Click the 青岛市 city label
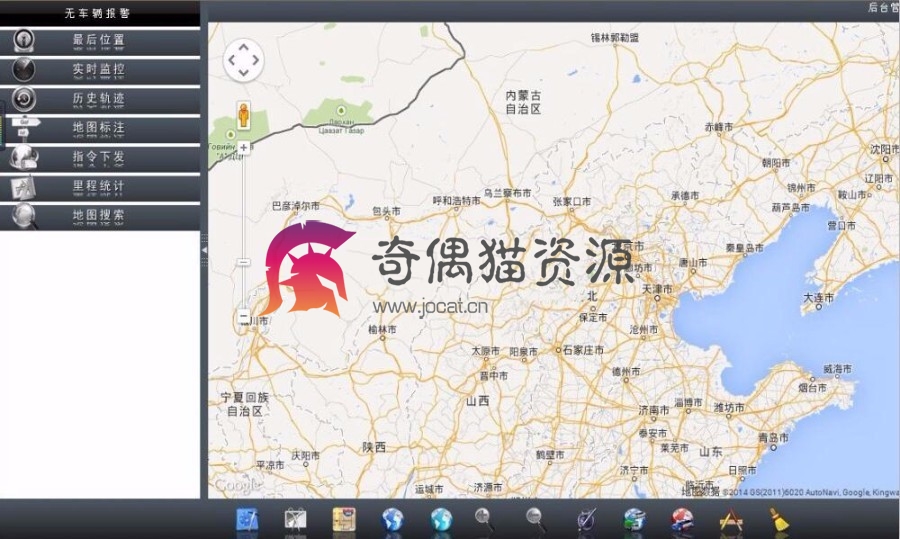The height and width of the screenshot is (539, 900). 773,437
